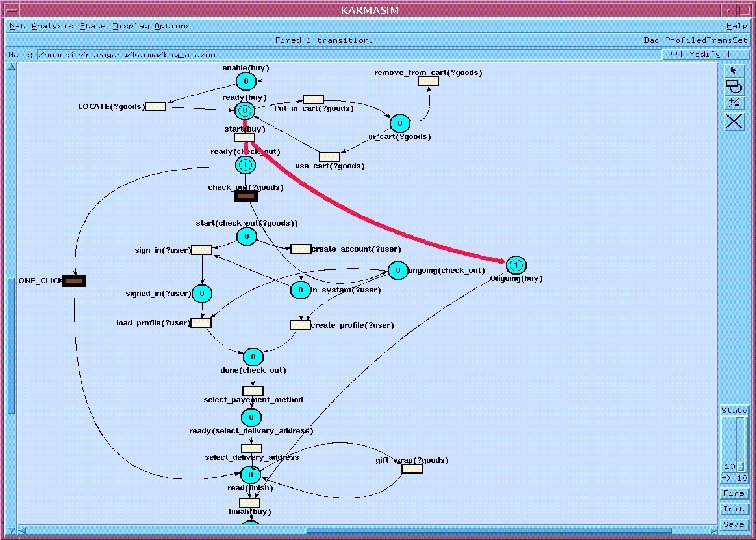
Task: Click the in_cart(?goods) place node
Action: (x=400, y=123)
